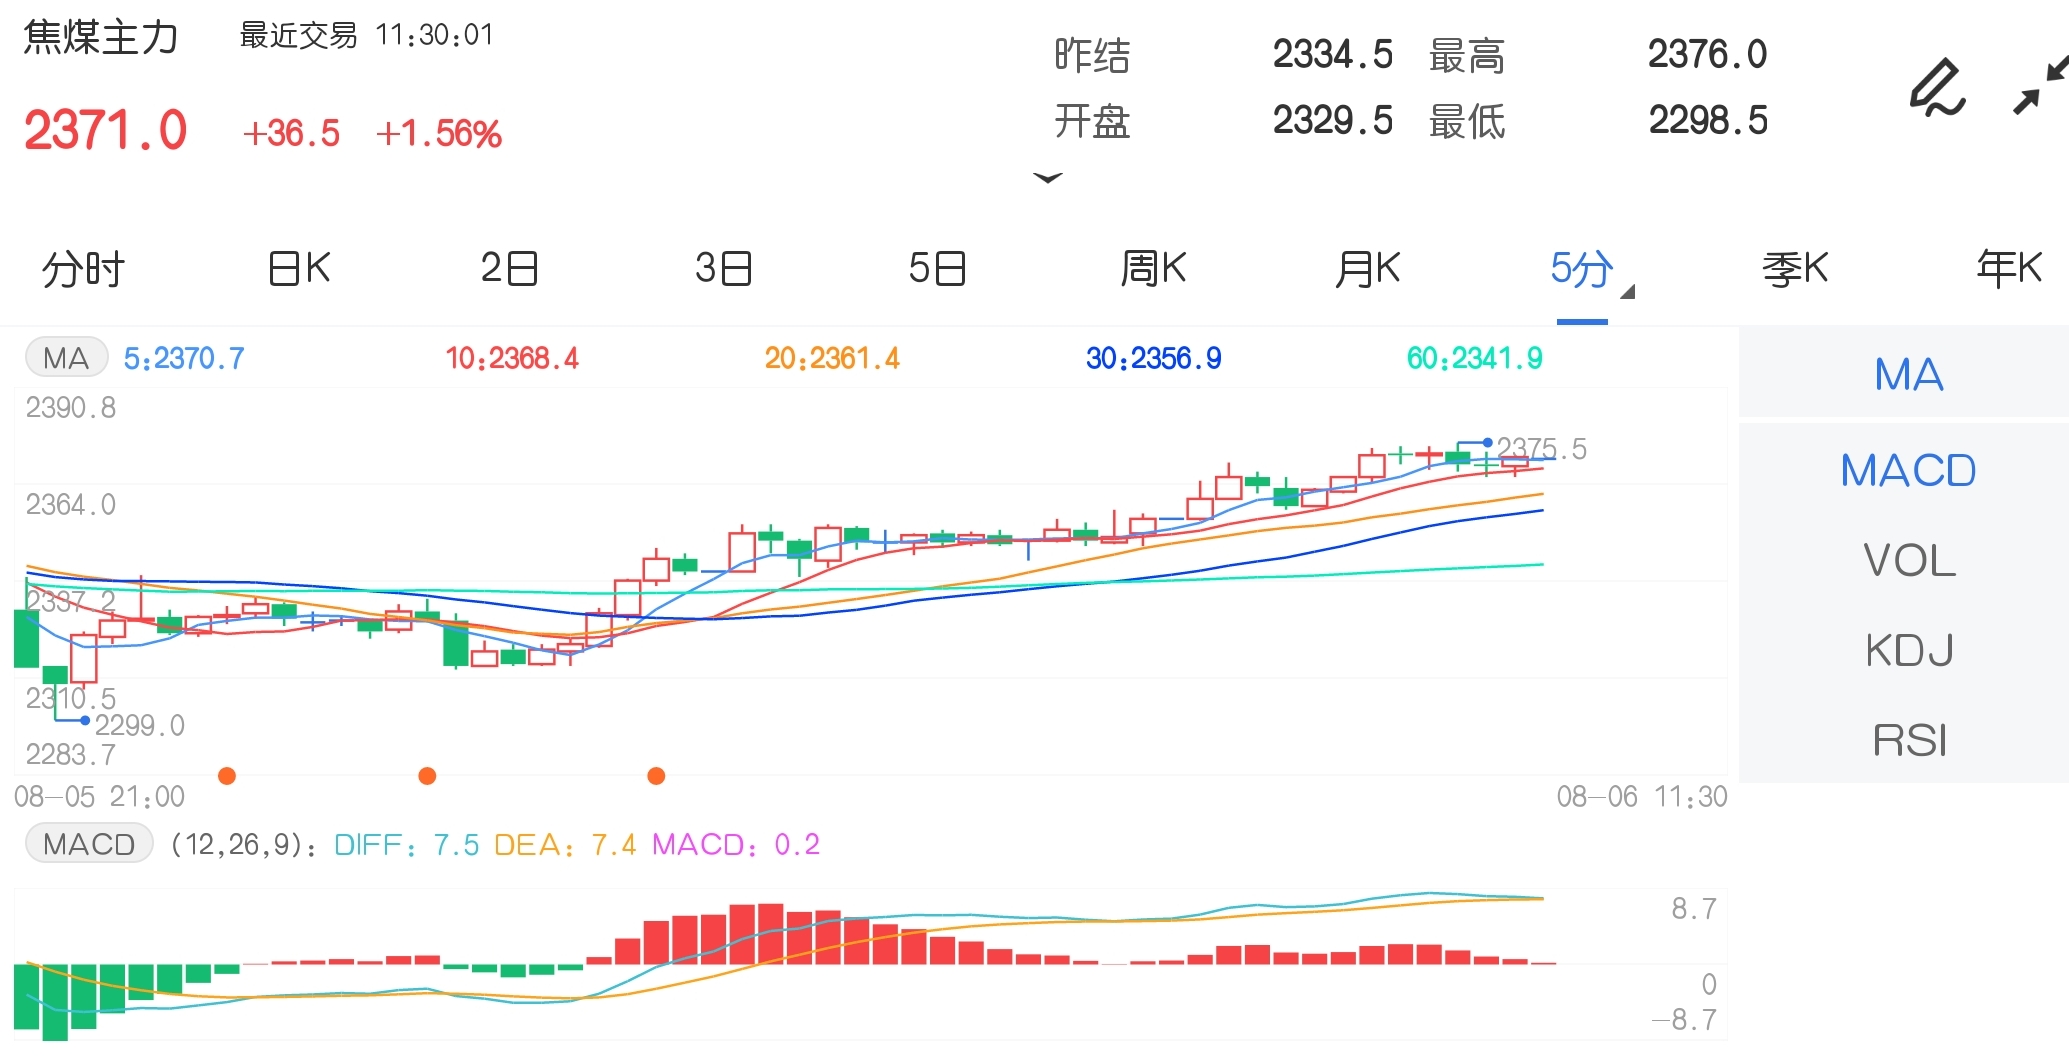Expand the MA 10-period value label
Viewport: 2069px width, 1056px height.
pyautogui.click(x=512, y=357)
